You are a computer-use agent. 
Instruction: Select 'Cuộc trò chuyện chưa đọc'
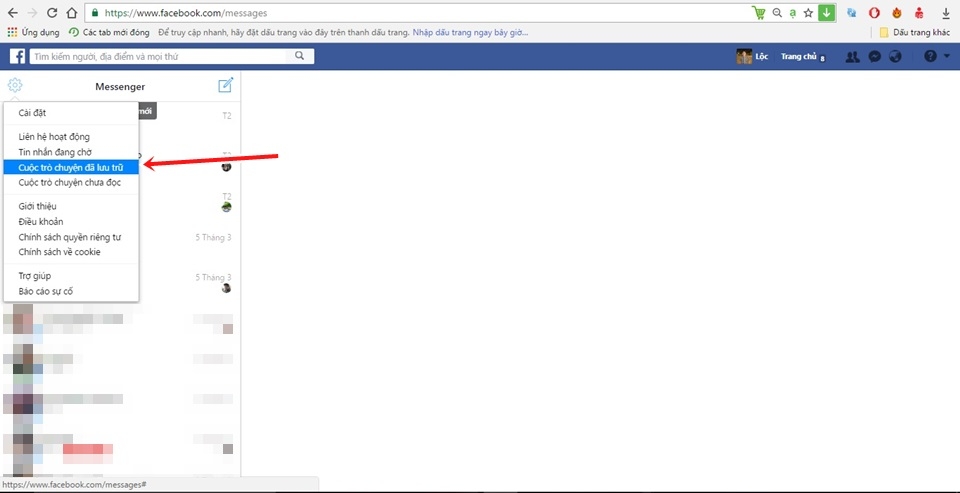(71, 183)
